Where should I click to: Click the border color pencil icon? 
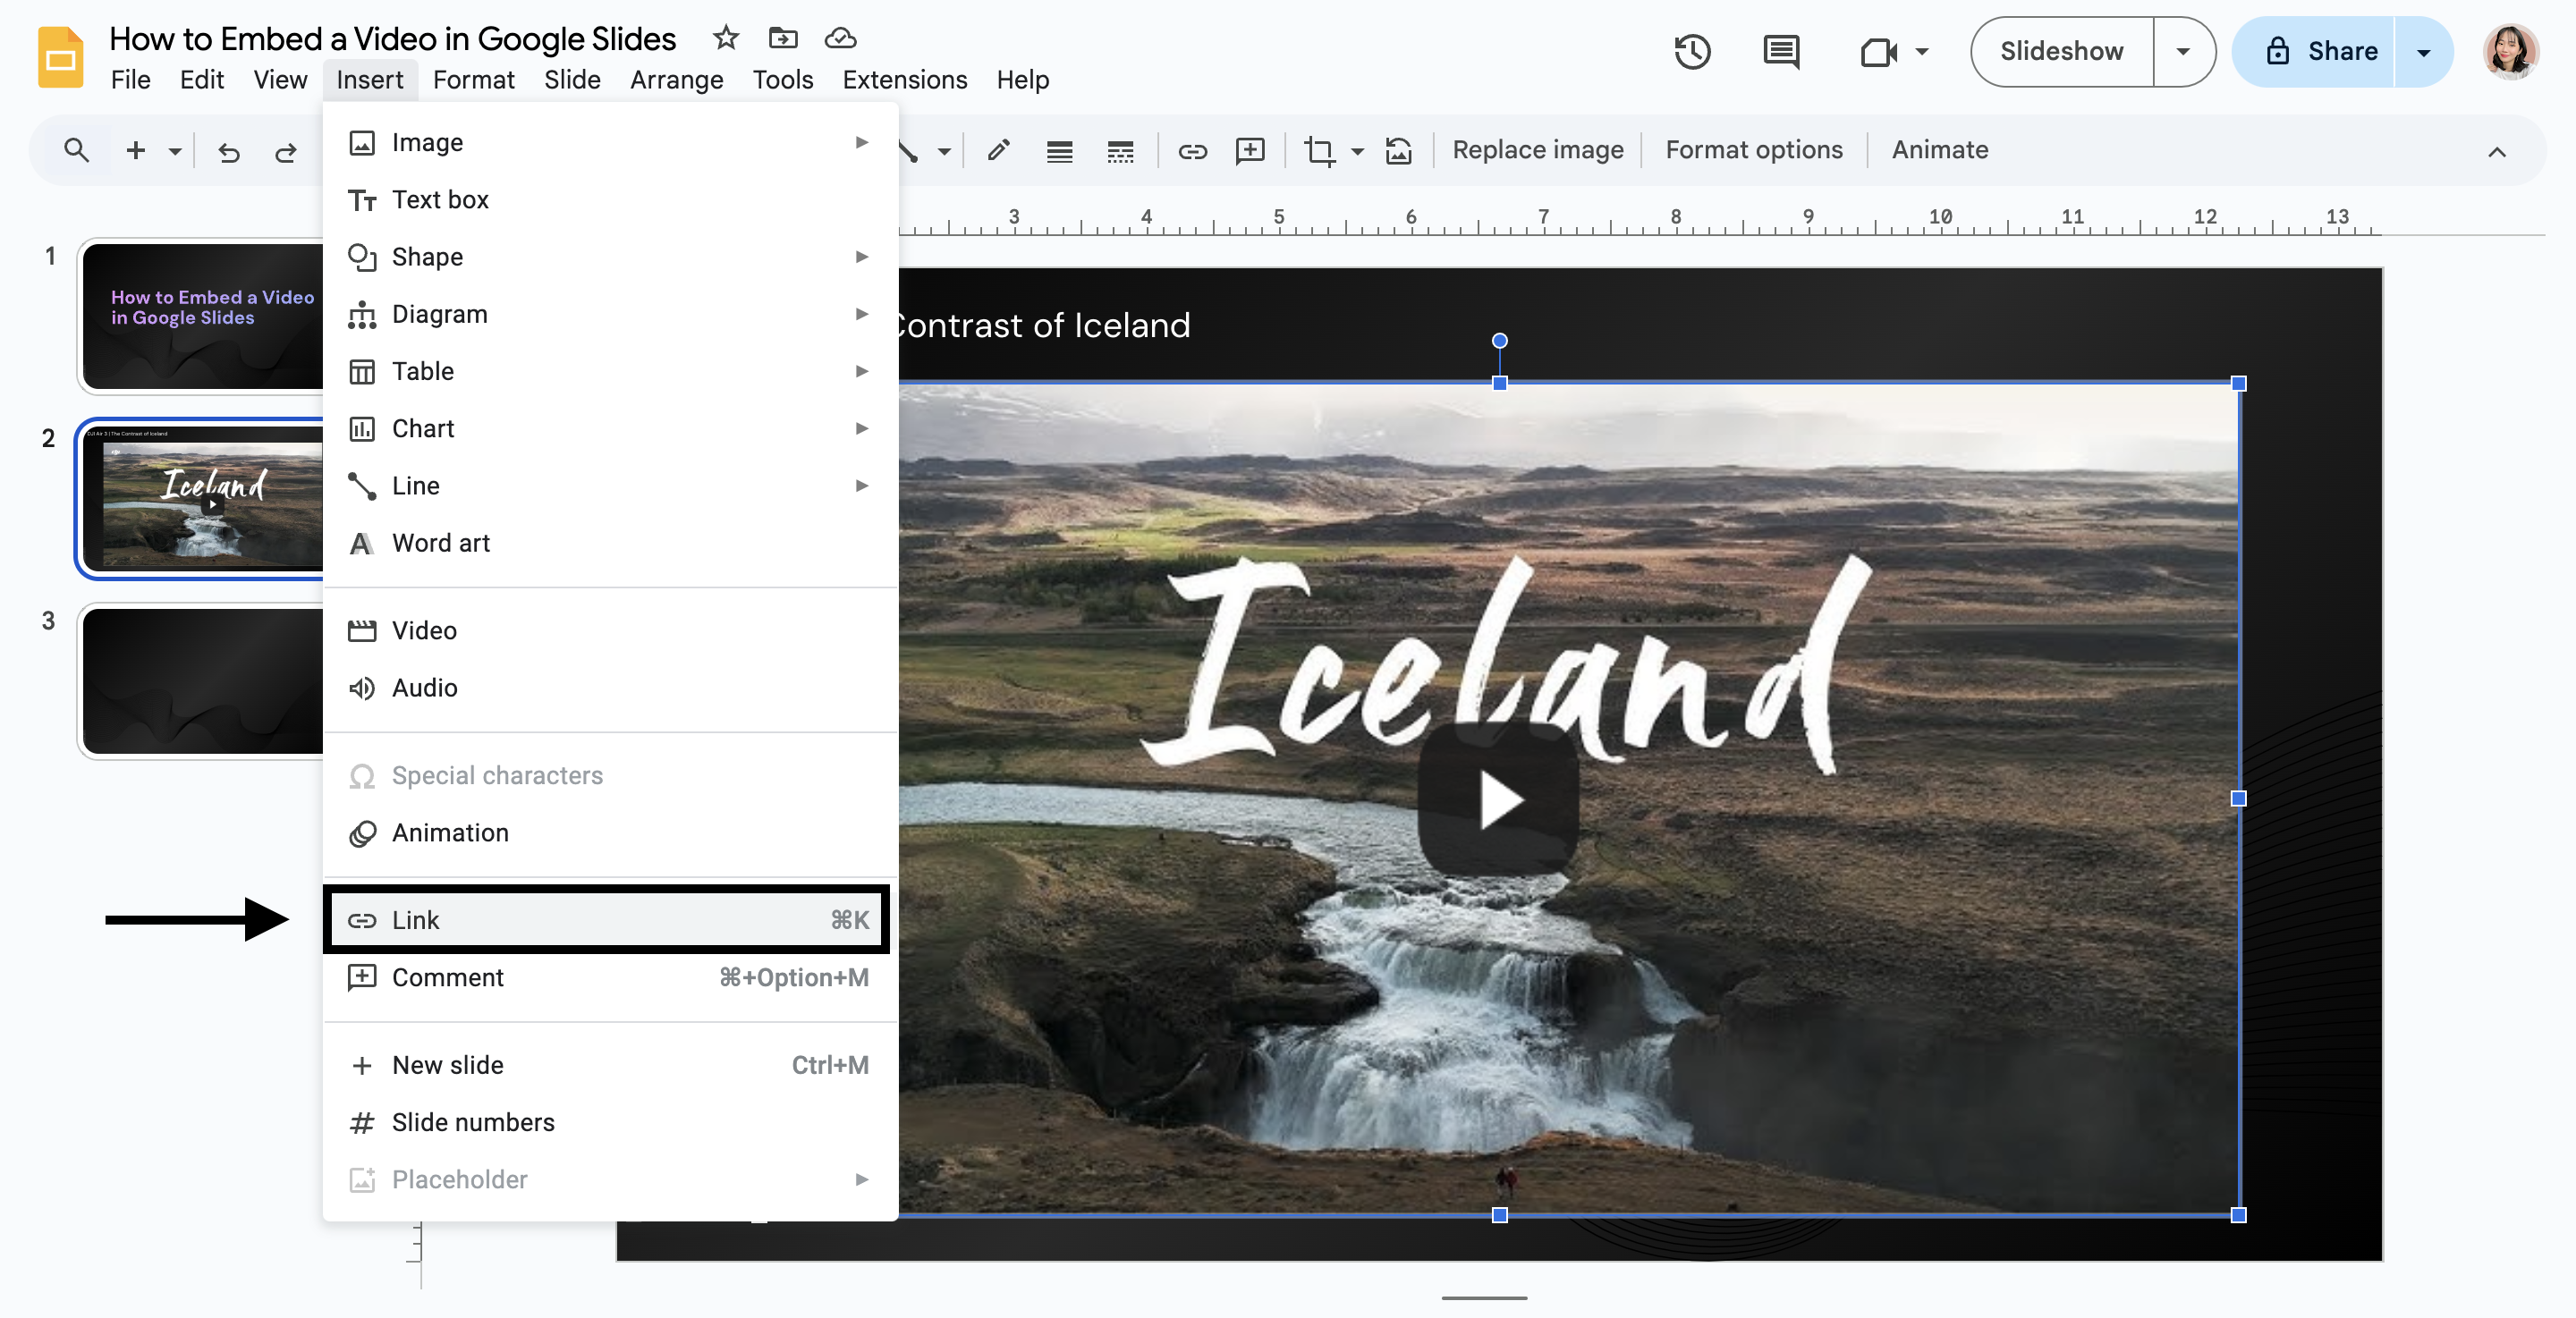pos(998,150)
